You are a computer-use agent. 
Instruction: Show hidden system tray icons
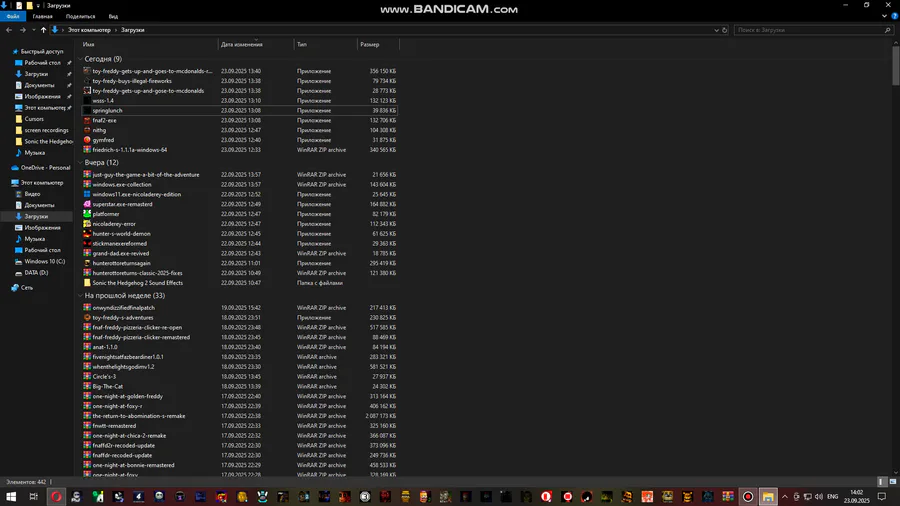pyautogui.click(x=785, y=497)
